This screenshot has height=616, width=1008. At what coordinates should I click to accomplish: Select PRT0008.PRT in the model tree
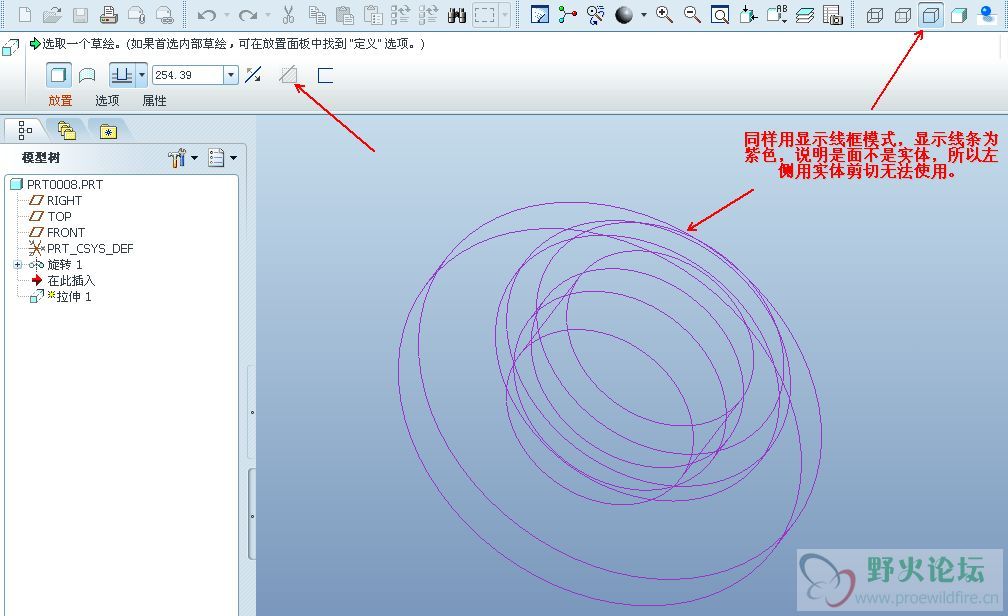57,185
